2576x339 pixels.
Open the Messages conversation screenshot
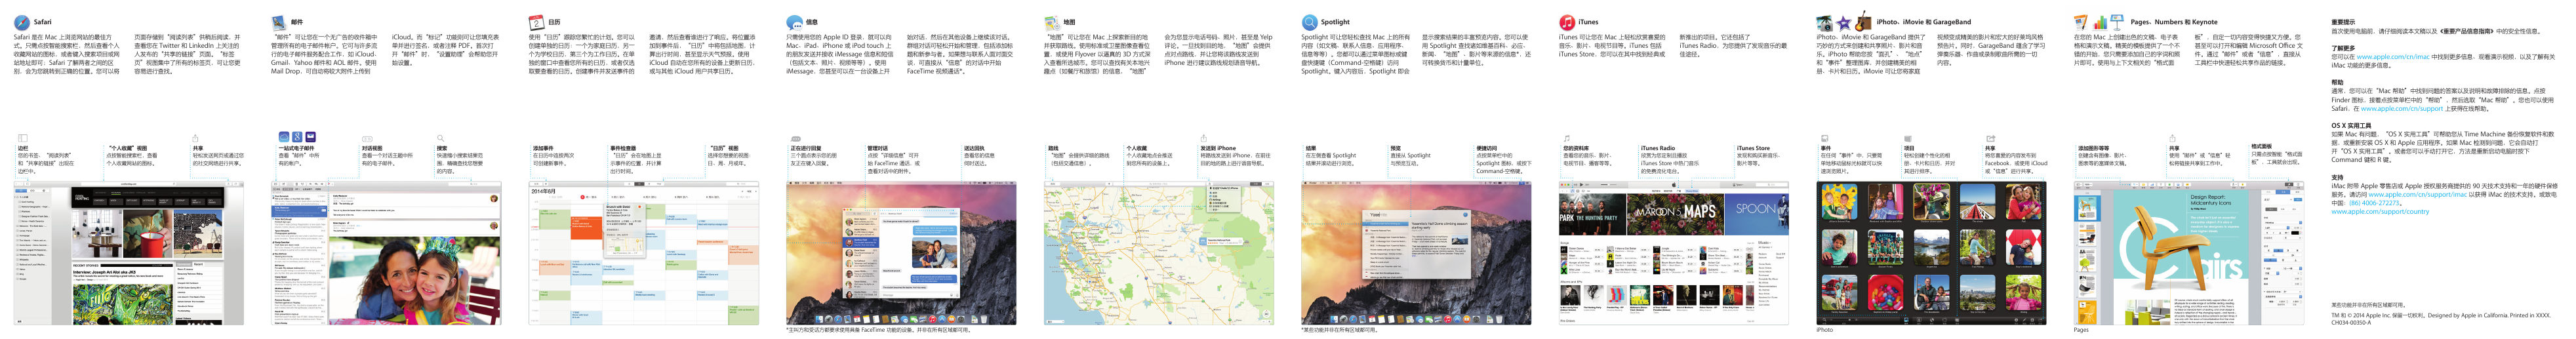[901, 253]
